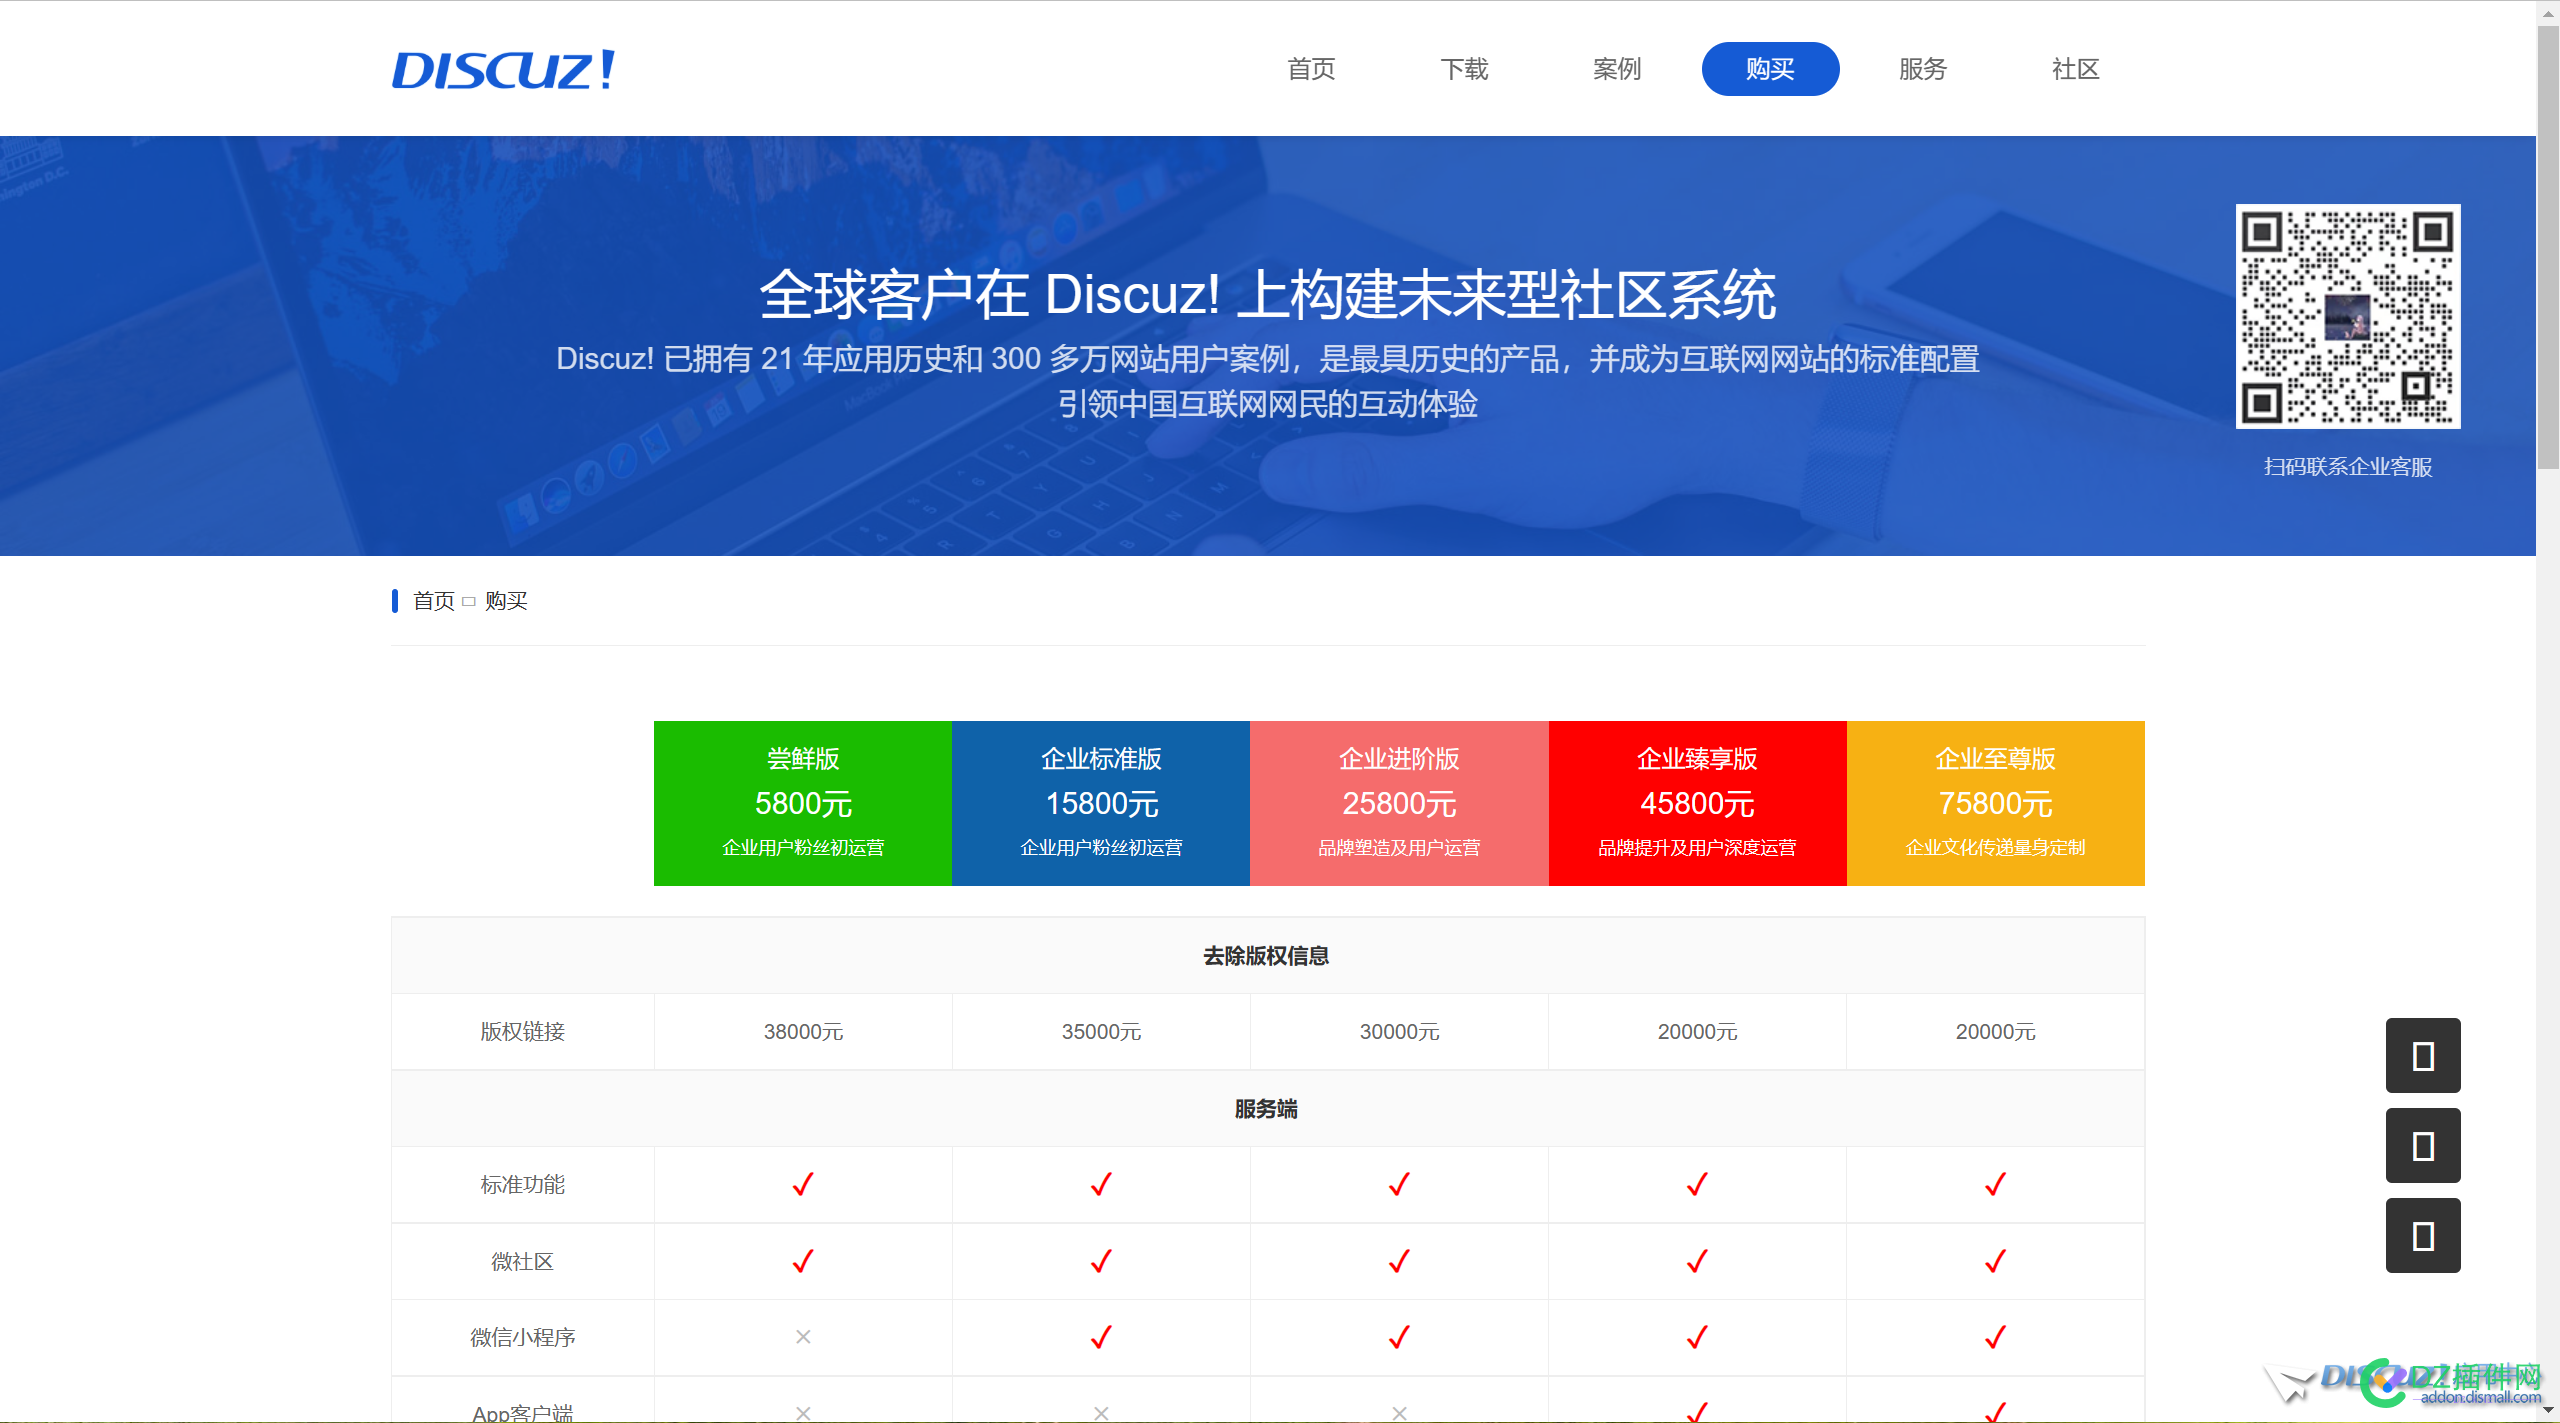Choose the blue 企业标准版 15800元 plan
Viewport: 2560px width, 1423px height.
[1101, 803]
